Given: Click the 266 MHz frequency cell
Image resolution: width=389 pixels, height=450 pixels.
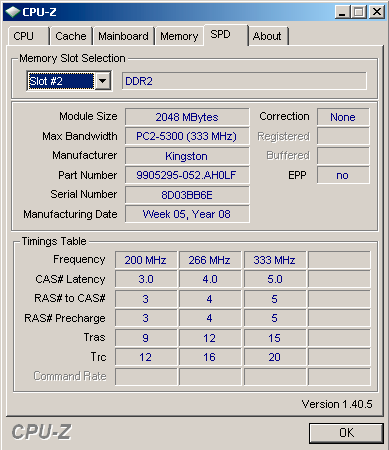Looking at the screenshot, I should [210, 260].
